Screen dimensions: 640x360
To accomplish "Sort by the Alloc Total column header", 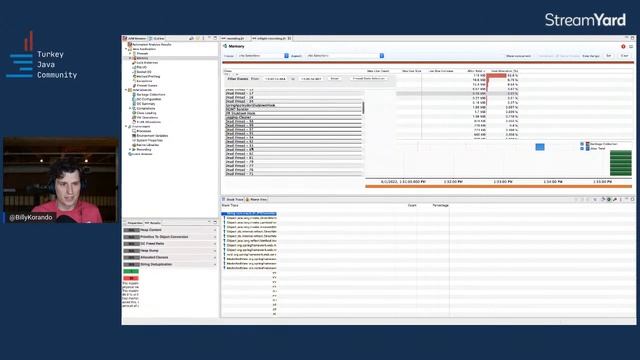I will tap(476, 71).
